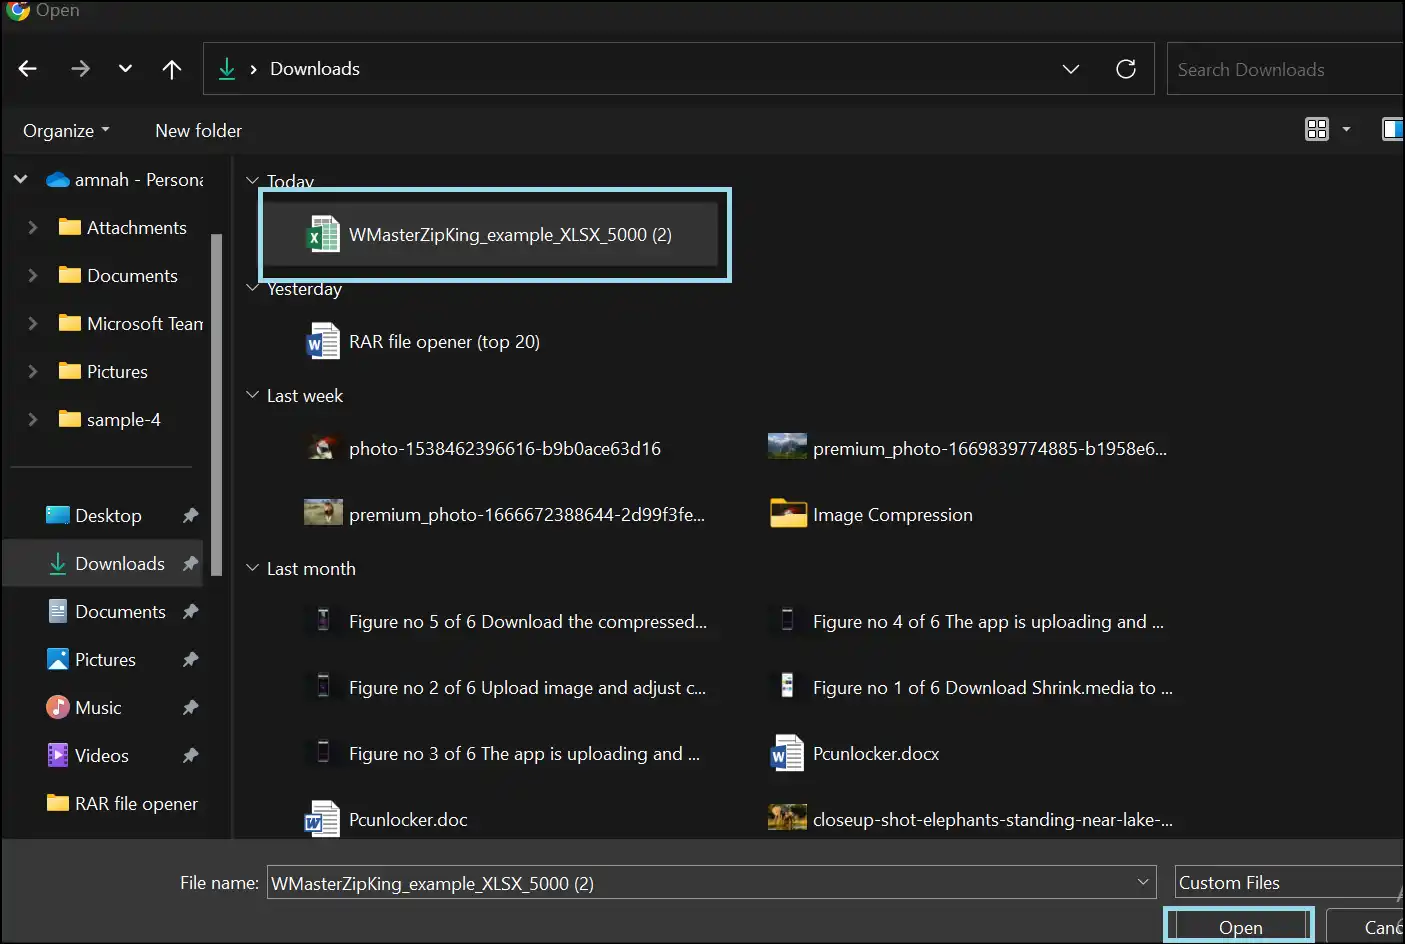The width and height of the screenshot is (1405, 944).
Task: Expand the sample-4 folder
Action: [32, 420]
